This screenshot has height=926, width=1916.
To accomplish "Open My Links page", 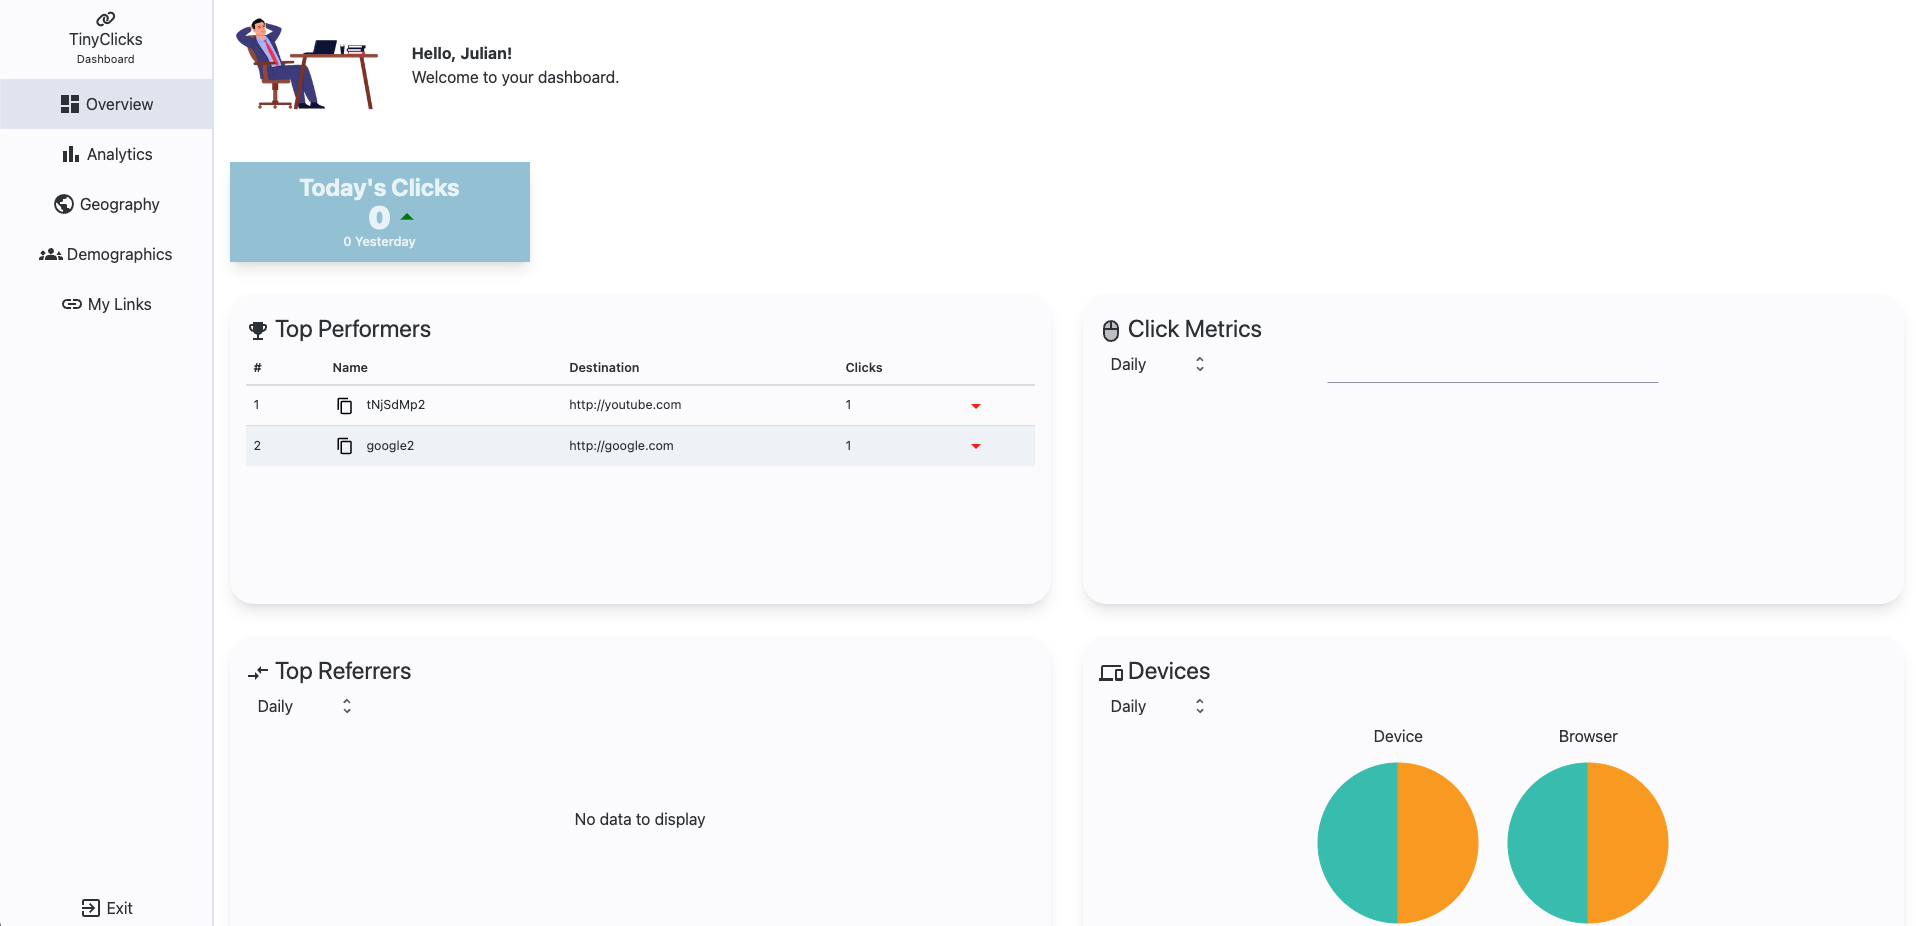I will (106, 304).
